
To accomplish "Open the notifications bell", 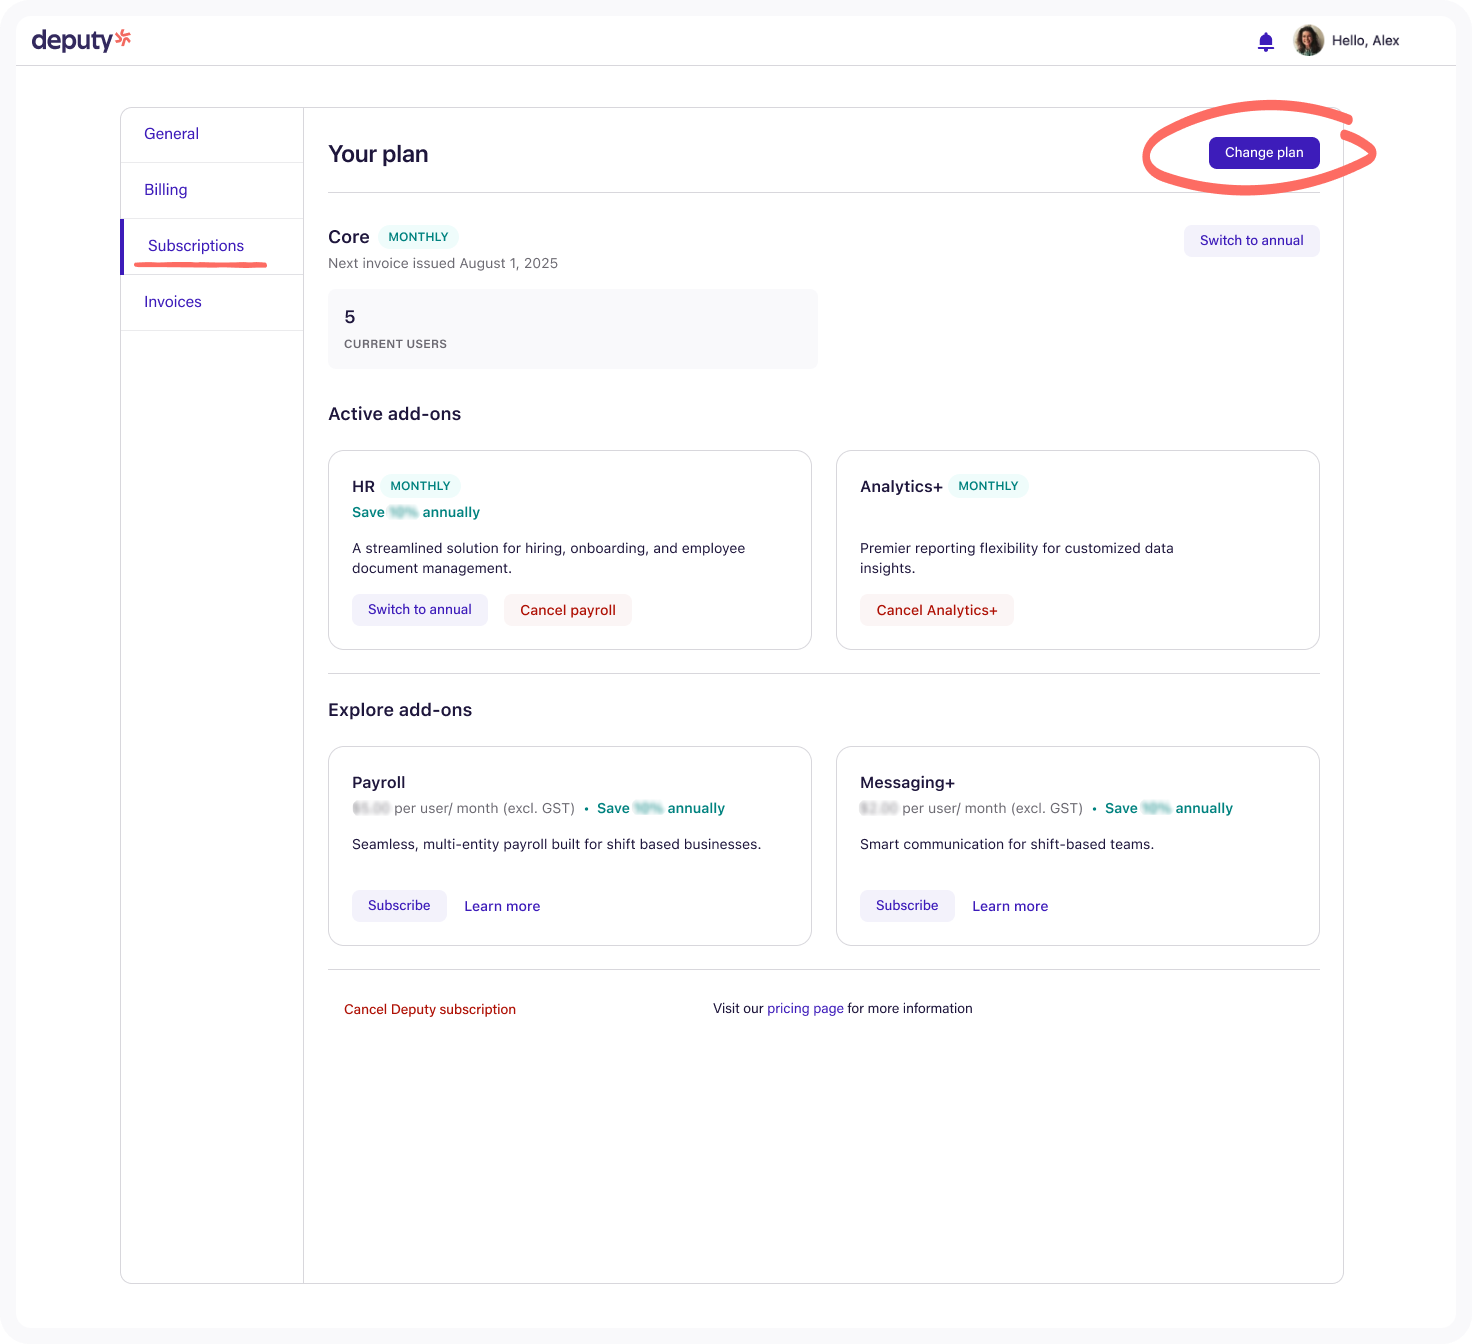I will pyautogui.click(x=1265, y=41).
